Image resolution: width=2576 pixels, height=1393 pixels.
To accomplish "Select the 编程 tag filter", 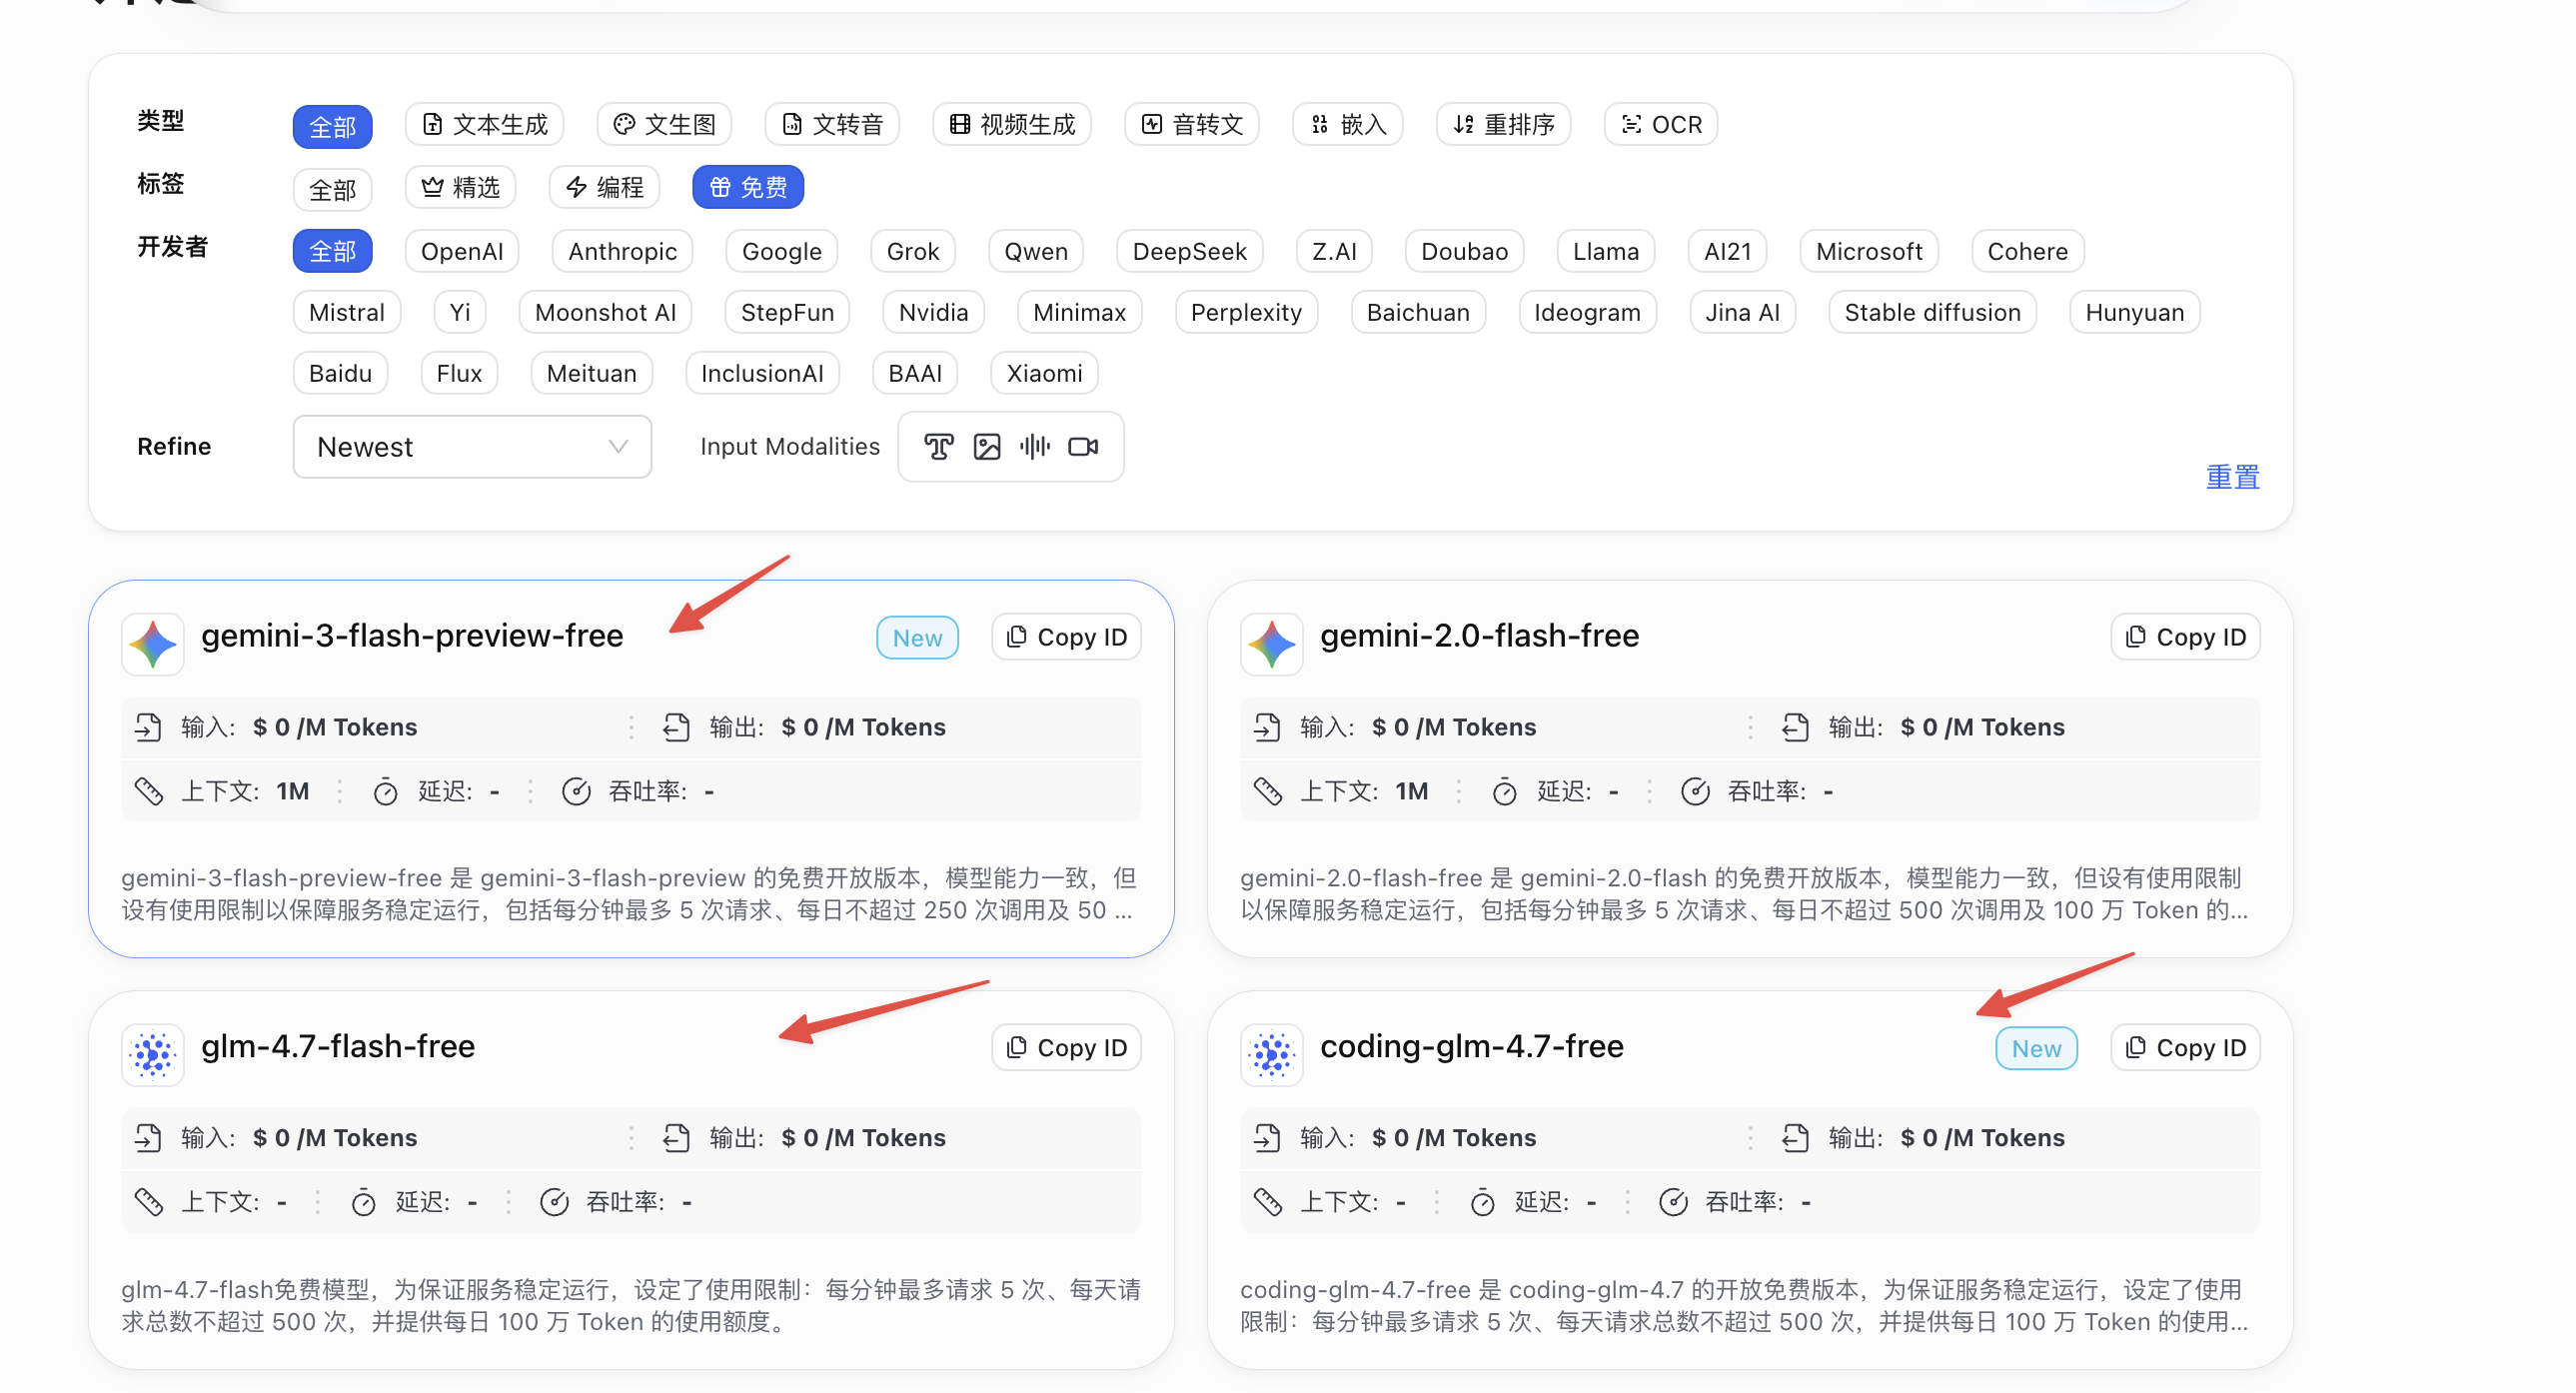I will click(604, 187).
